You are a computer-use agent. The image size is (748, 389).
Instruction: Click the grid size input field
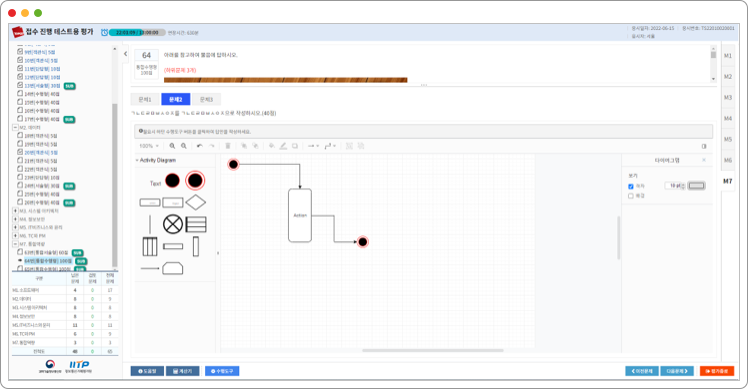click(675, 186)
